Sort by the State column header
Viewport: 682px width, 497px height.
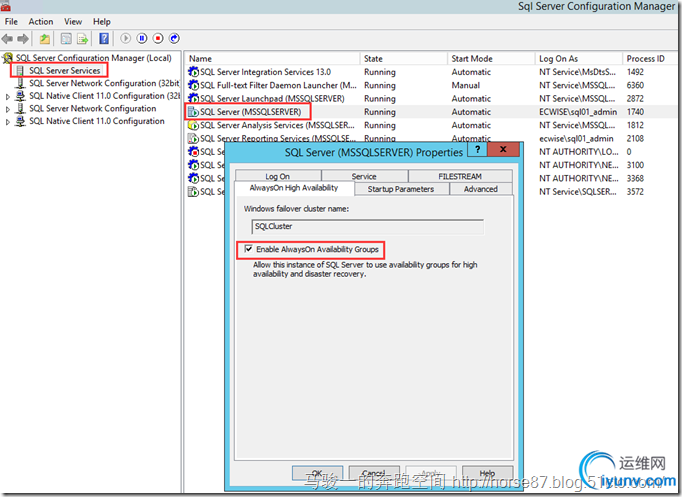point(404,59)
